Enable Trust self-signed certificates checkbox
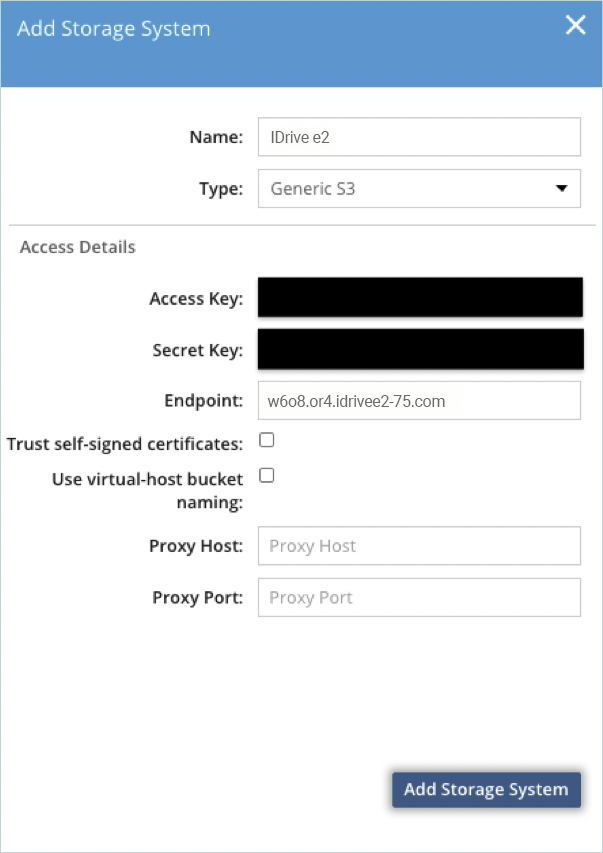603x853 pixels. click(267, 440)
